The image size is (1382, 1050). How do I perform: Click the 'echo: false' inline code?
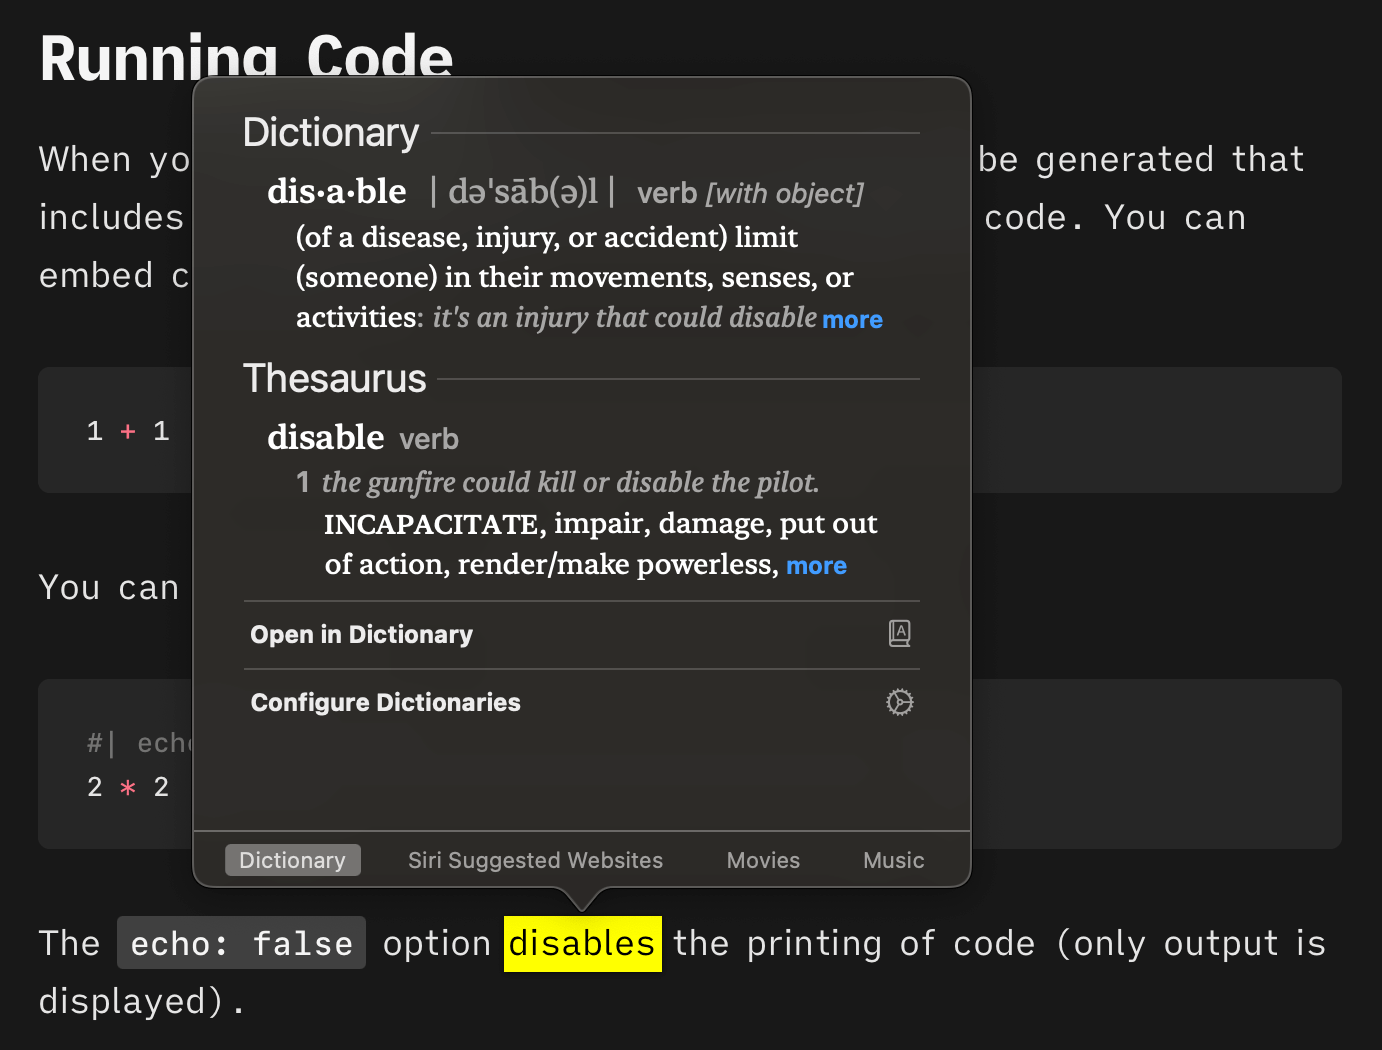241,944
